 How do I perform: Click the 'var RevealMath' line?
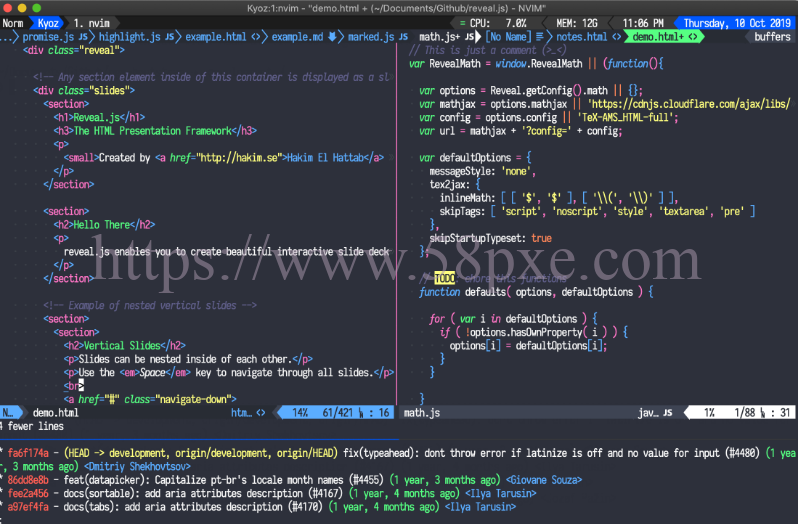click(x=536, y=64)
